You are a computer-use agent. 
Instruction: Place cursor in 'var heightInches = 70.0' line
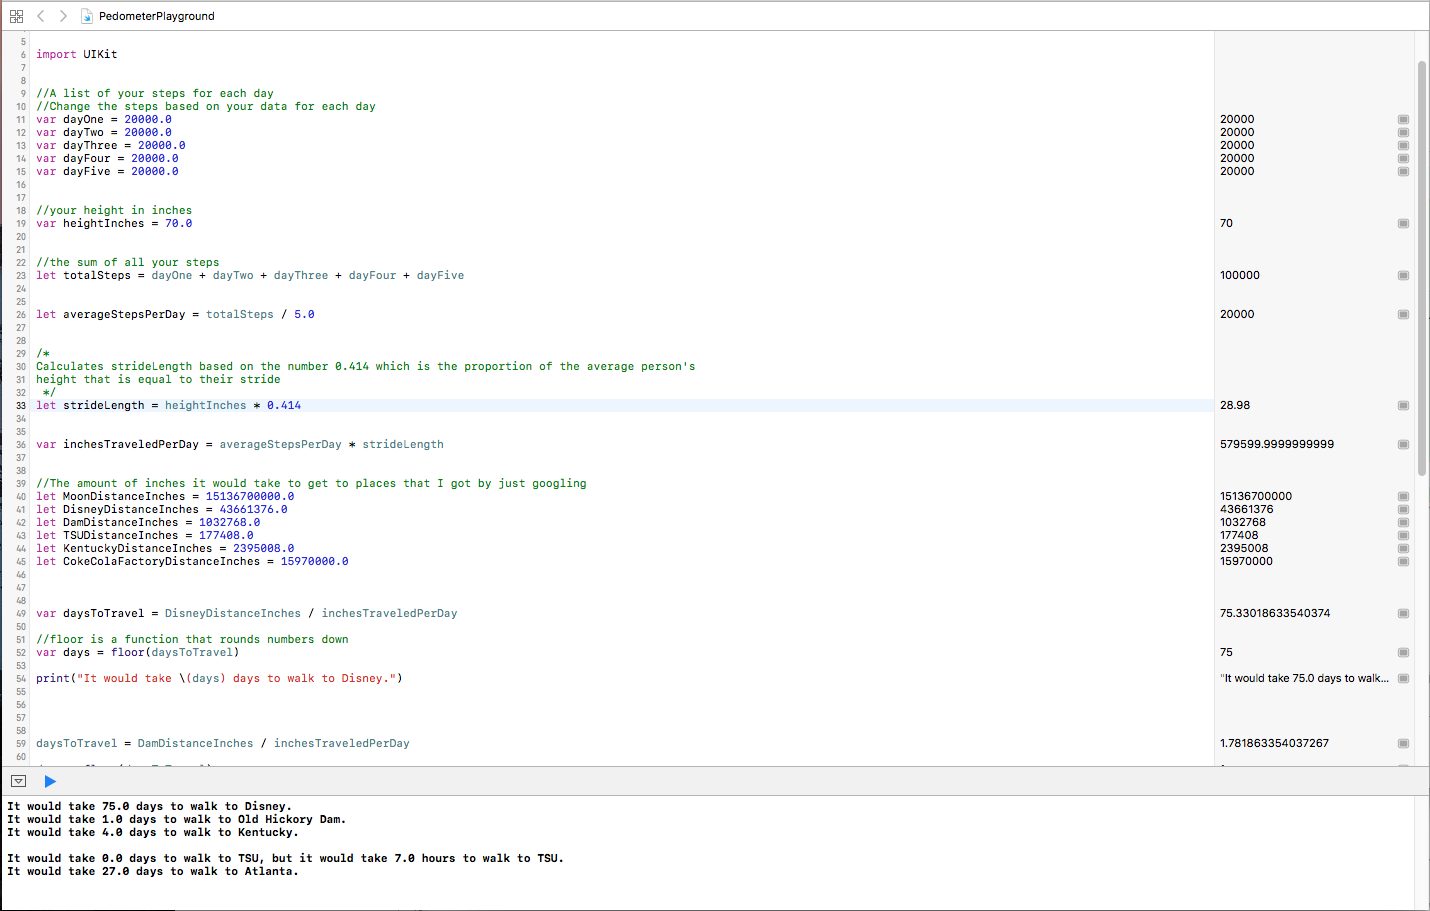click(114, 223)
